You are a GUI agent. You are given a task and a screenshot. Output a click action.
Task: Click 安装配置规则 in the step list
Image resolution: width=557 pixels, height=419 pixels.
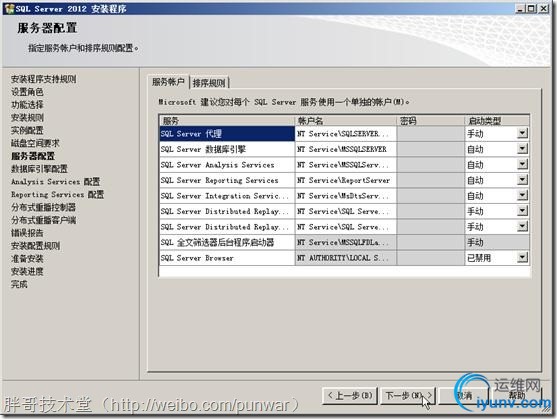(x=35, y=245)
